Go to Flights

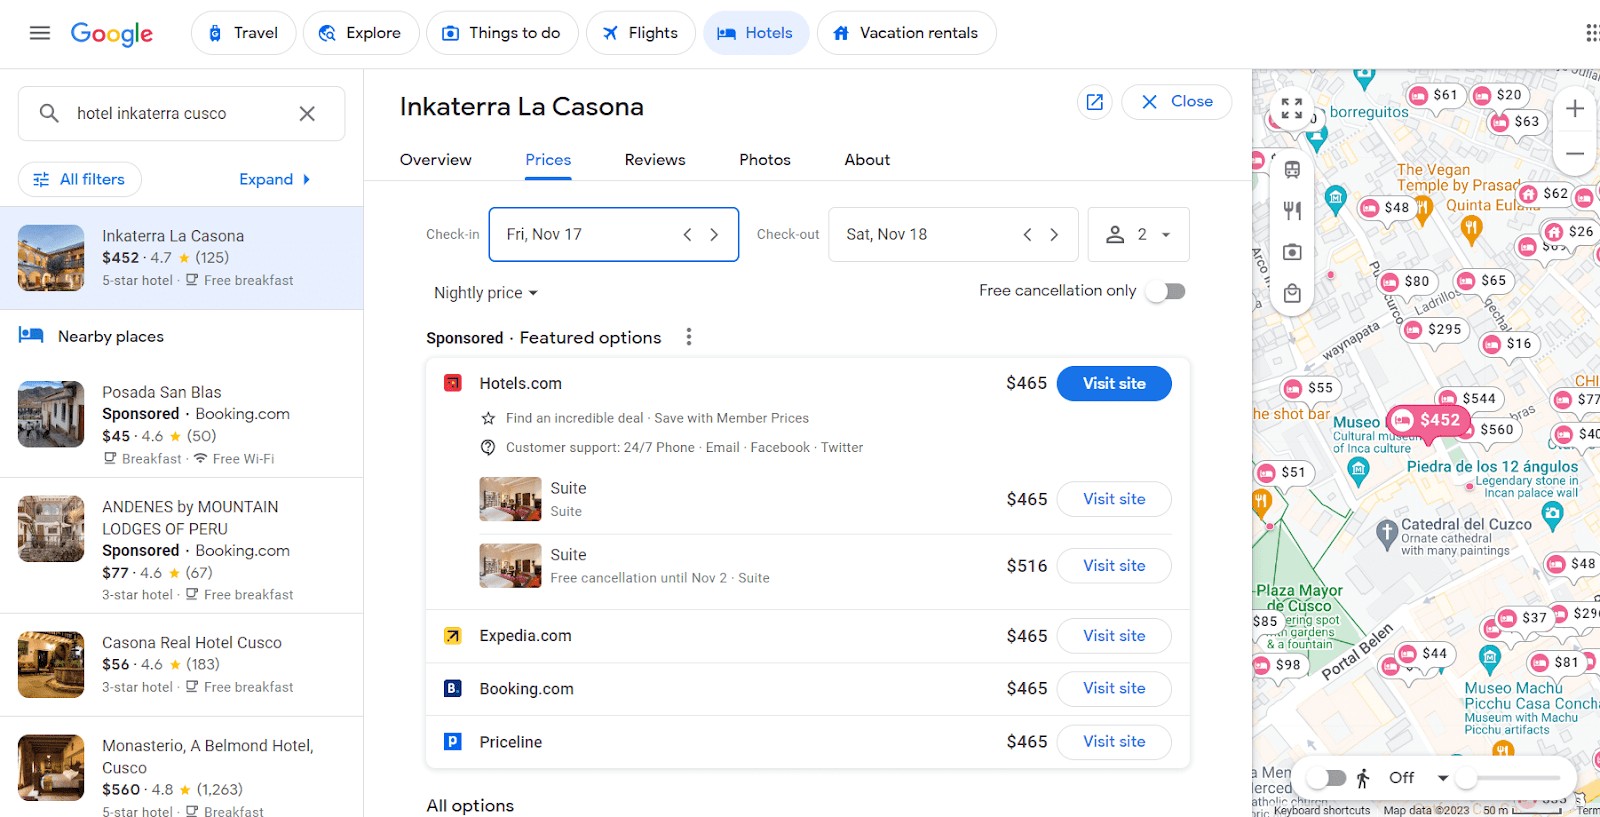click(640, 33)
